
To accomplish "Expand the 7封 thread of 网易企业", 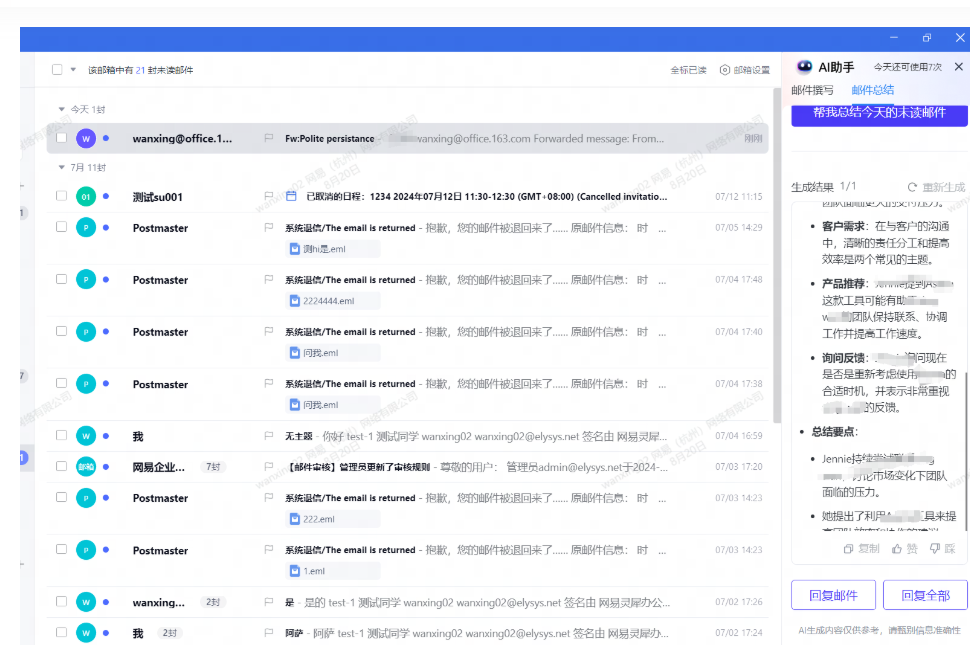I will pyautogui.click(x=213, y=467).
